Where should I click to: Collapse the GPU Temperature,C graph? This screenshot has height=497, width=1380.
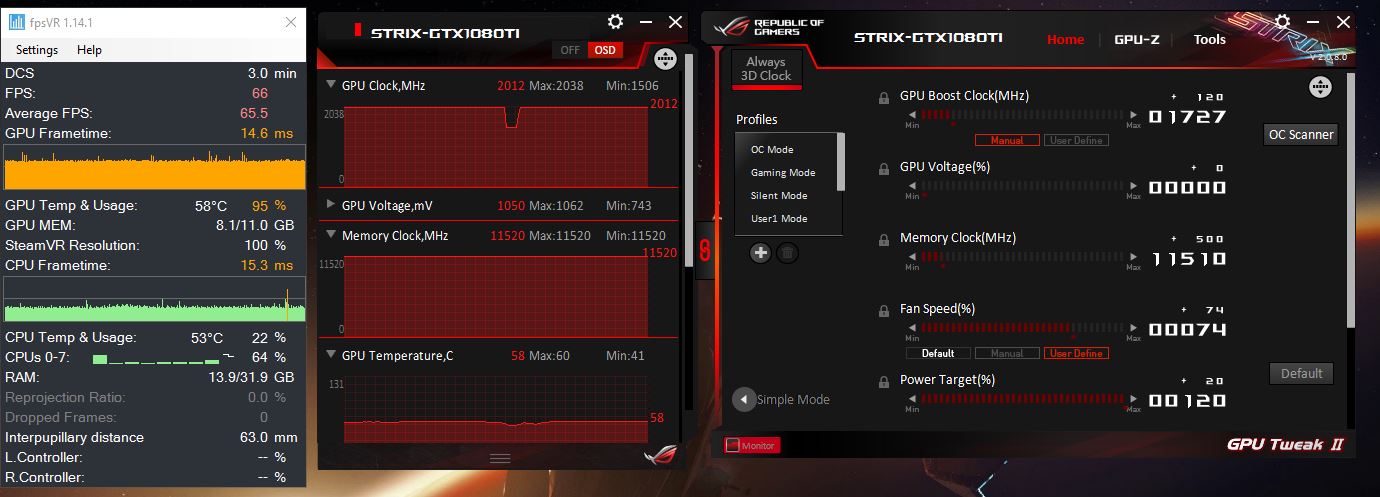[x=331, y=355]
